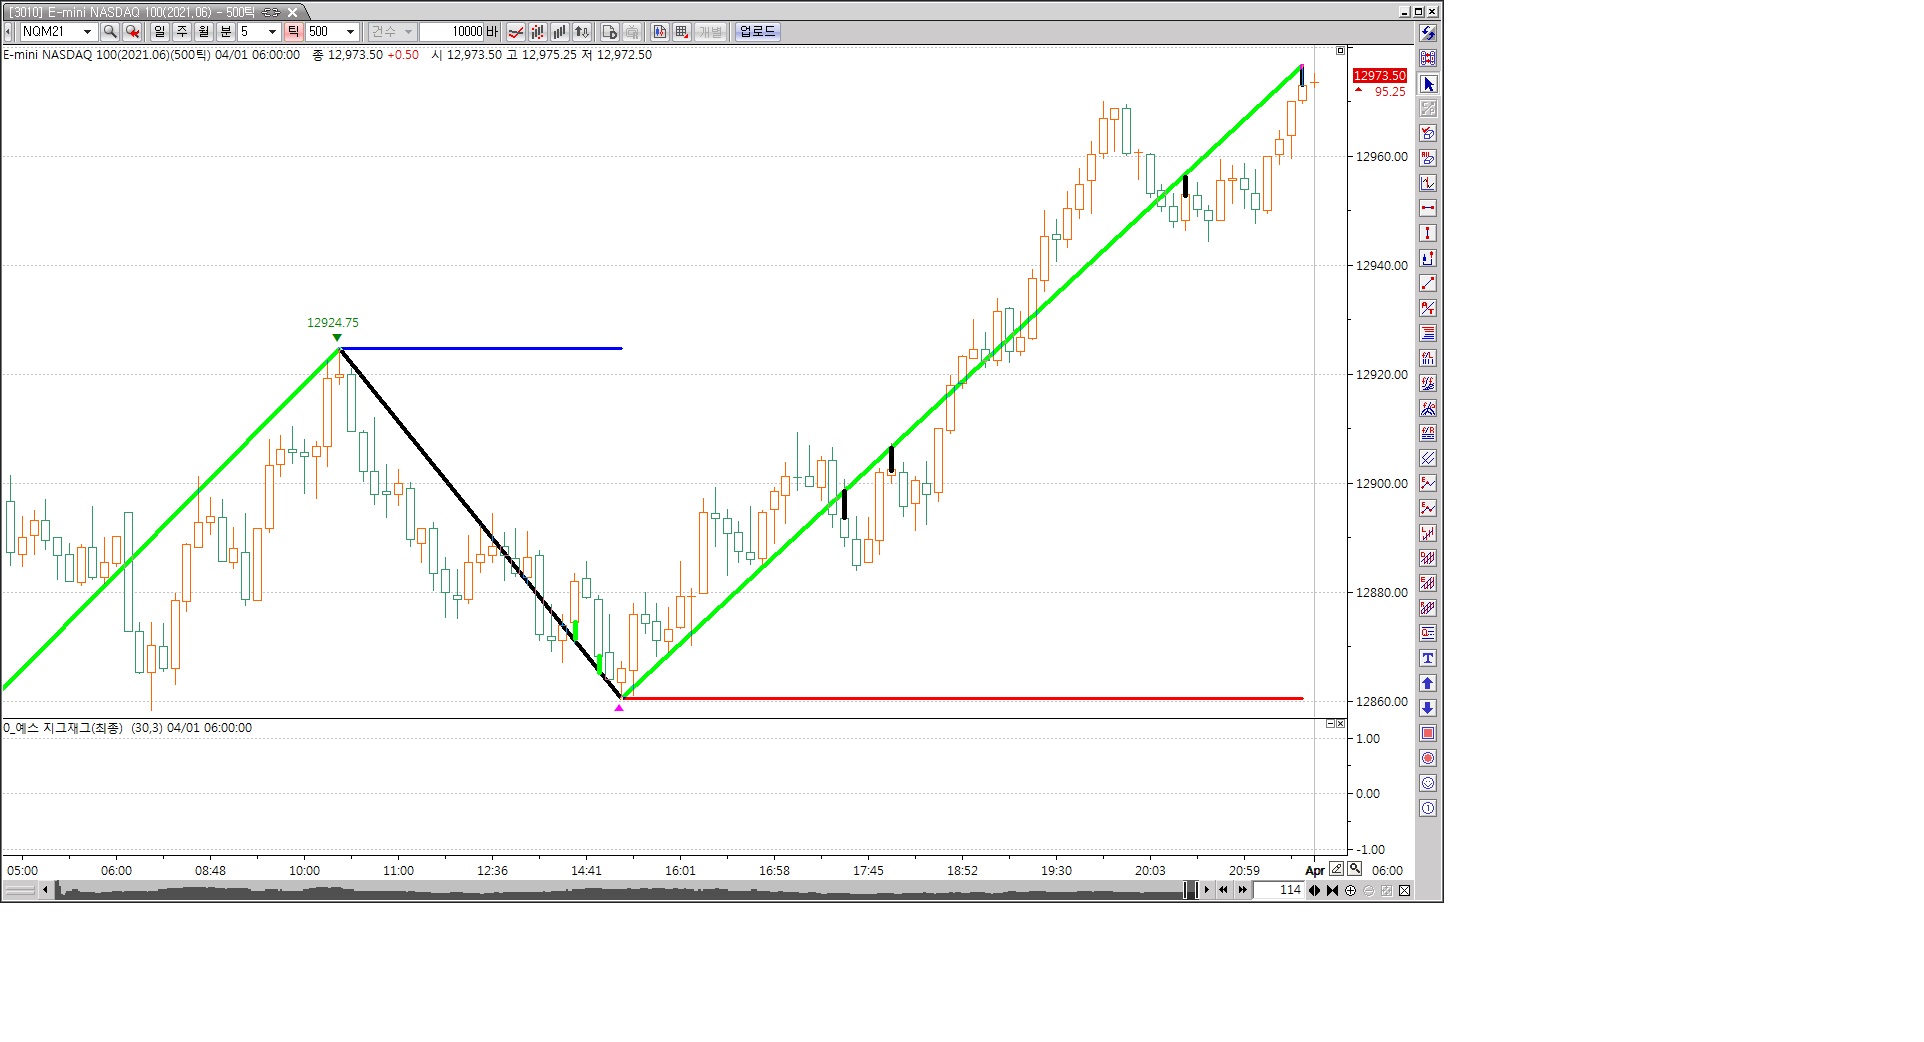The width and height of the screenshot is (1924, 1042).
Task: Toggle the 틱 (tick) period button
Action: (x=293, y=32)
